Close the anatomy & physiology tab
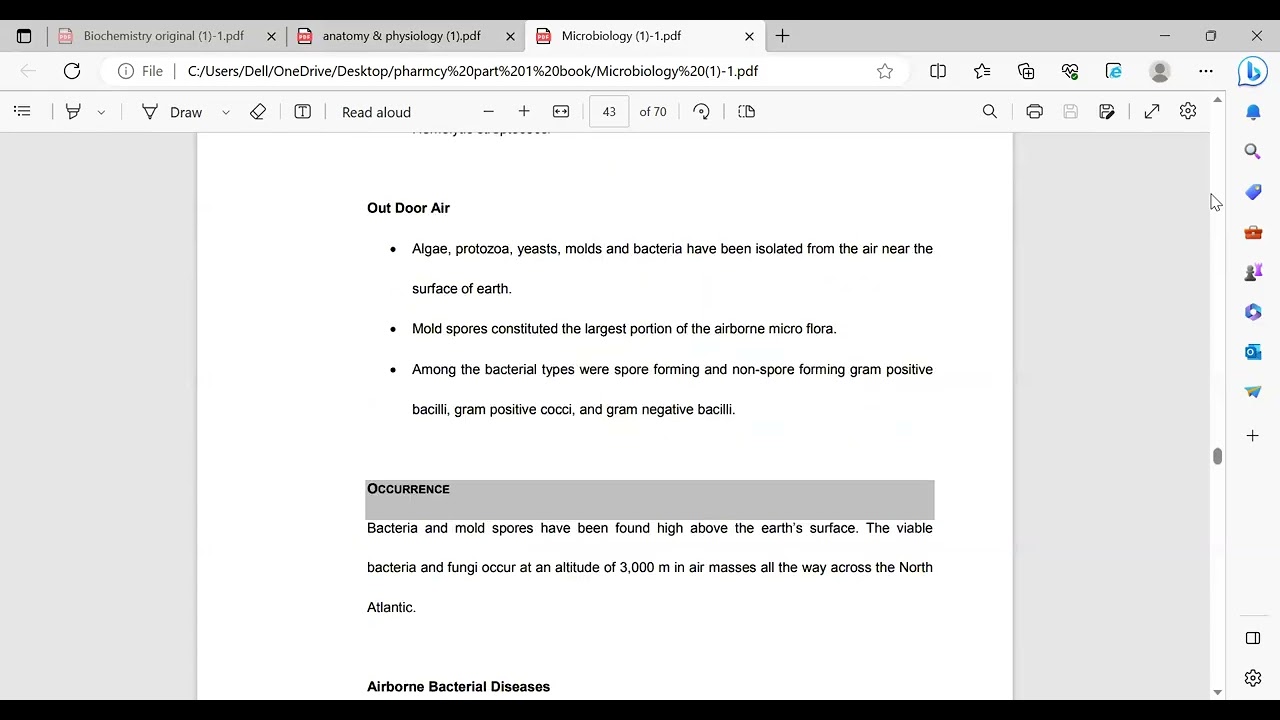The image size is (1280, 720). 510,36
